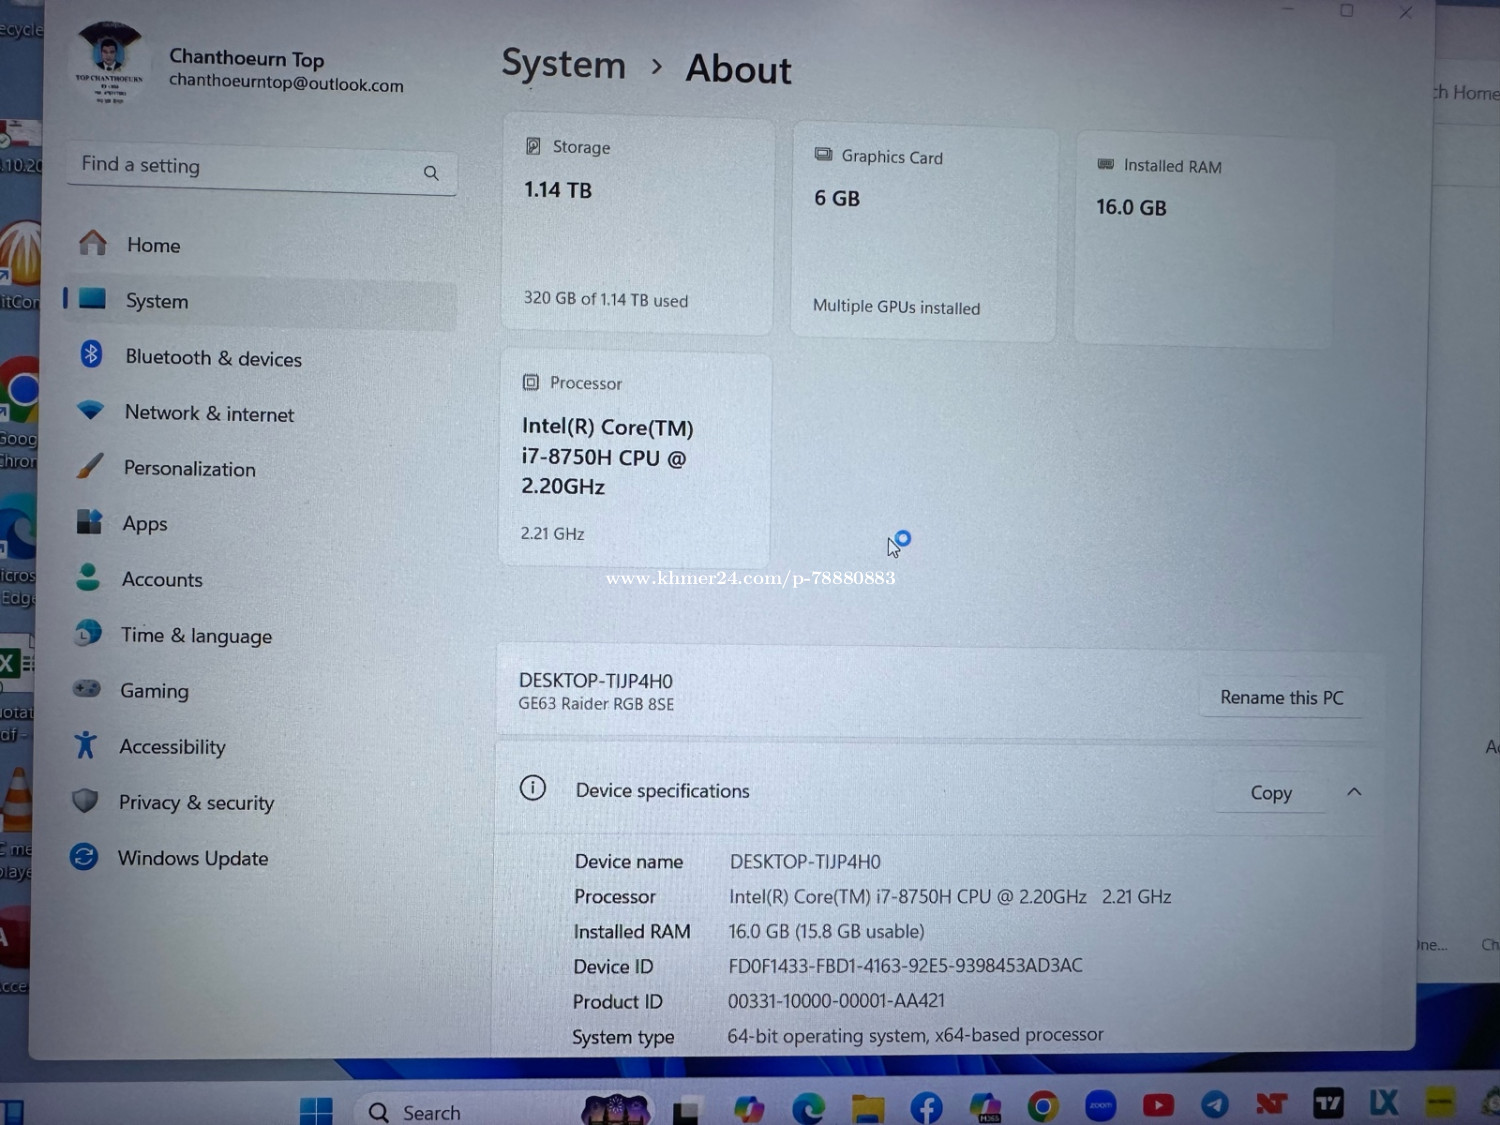Click the Rename this PC button
Viewport: 1500px width, 1125px height.
coord(1281,697)
